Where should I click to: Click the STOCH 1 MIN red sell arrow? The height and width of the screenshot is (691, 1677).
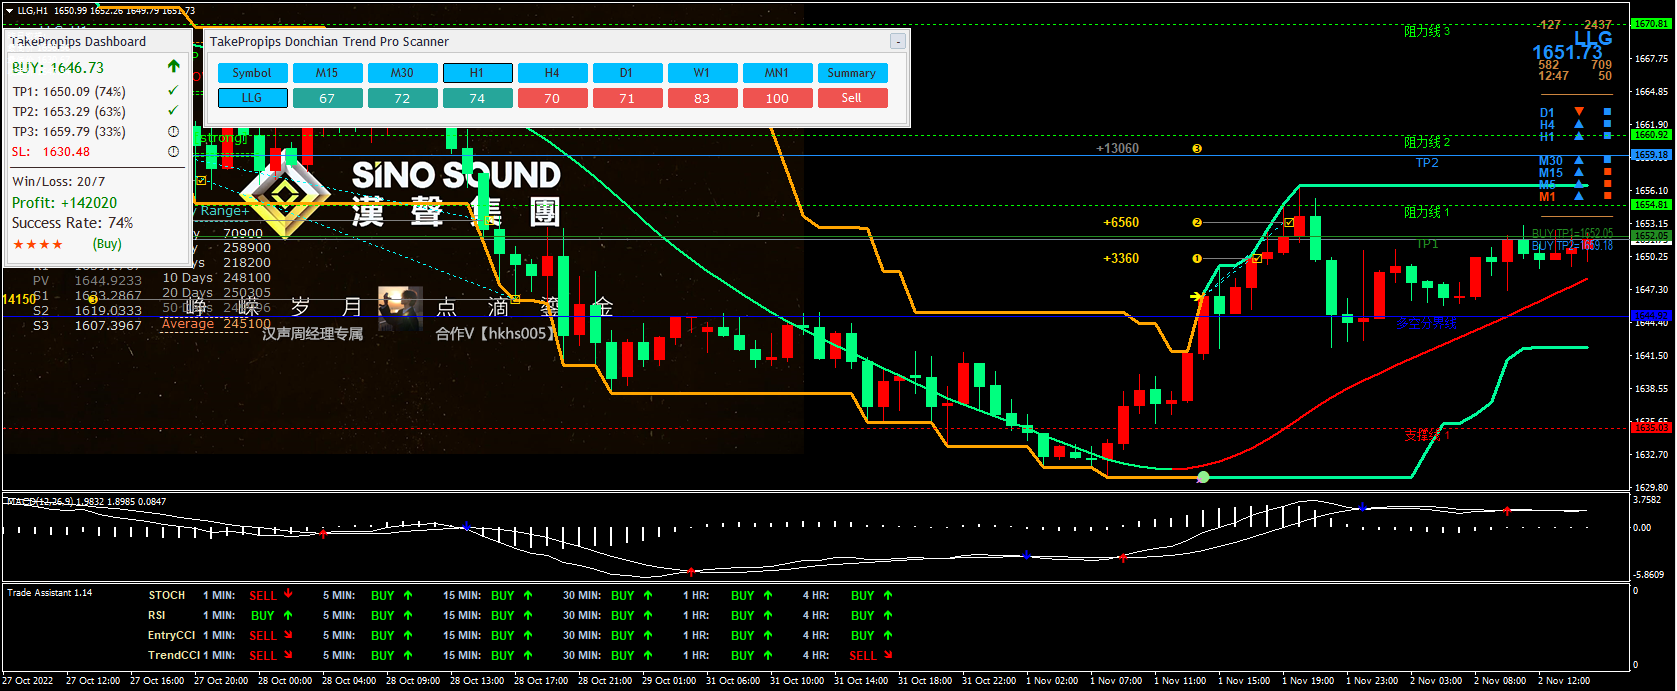pos(288,594)
